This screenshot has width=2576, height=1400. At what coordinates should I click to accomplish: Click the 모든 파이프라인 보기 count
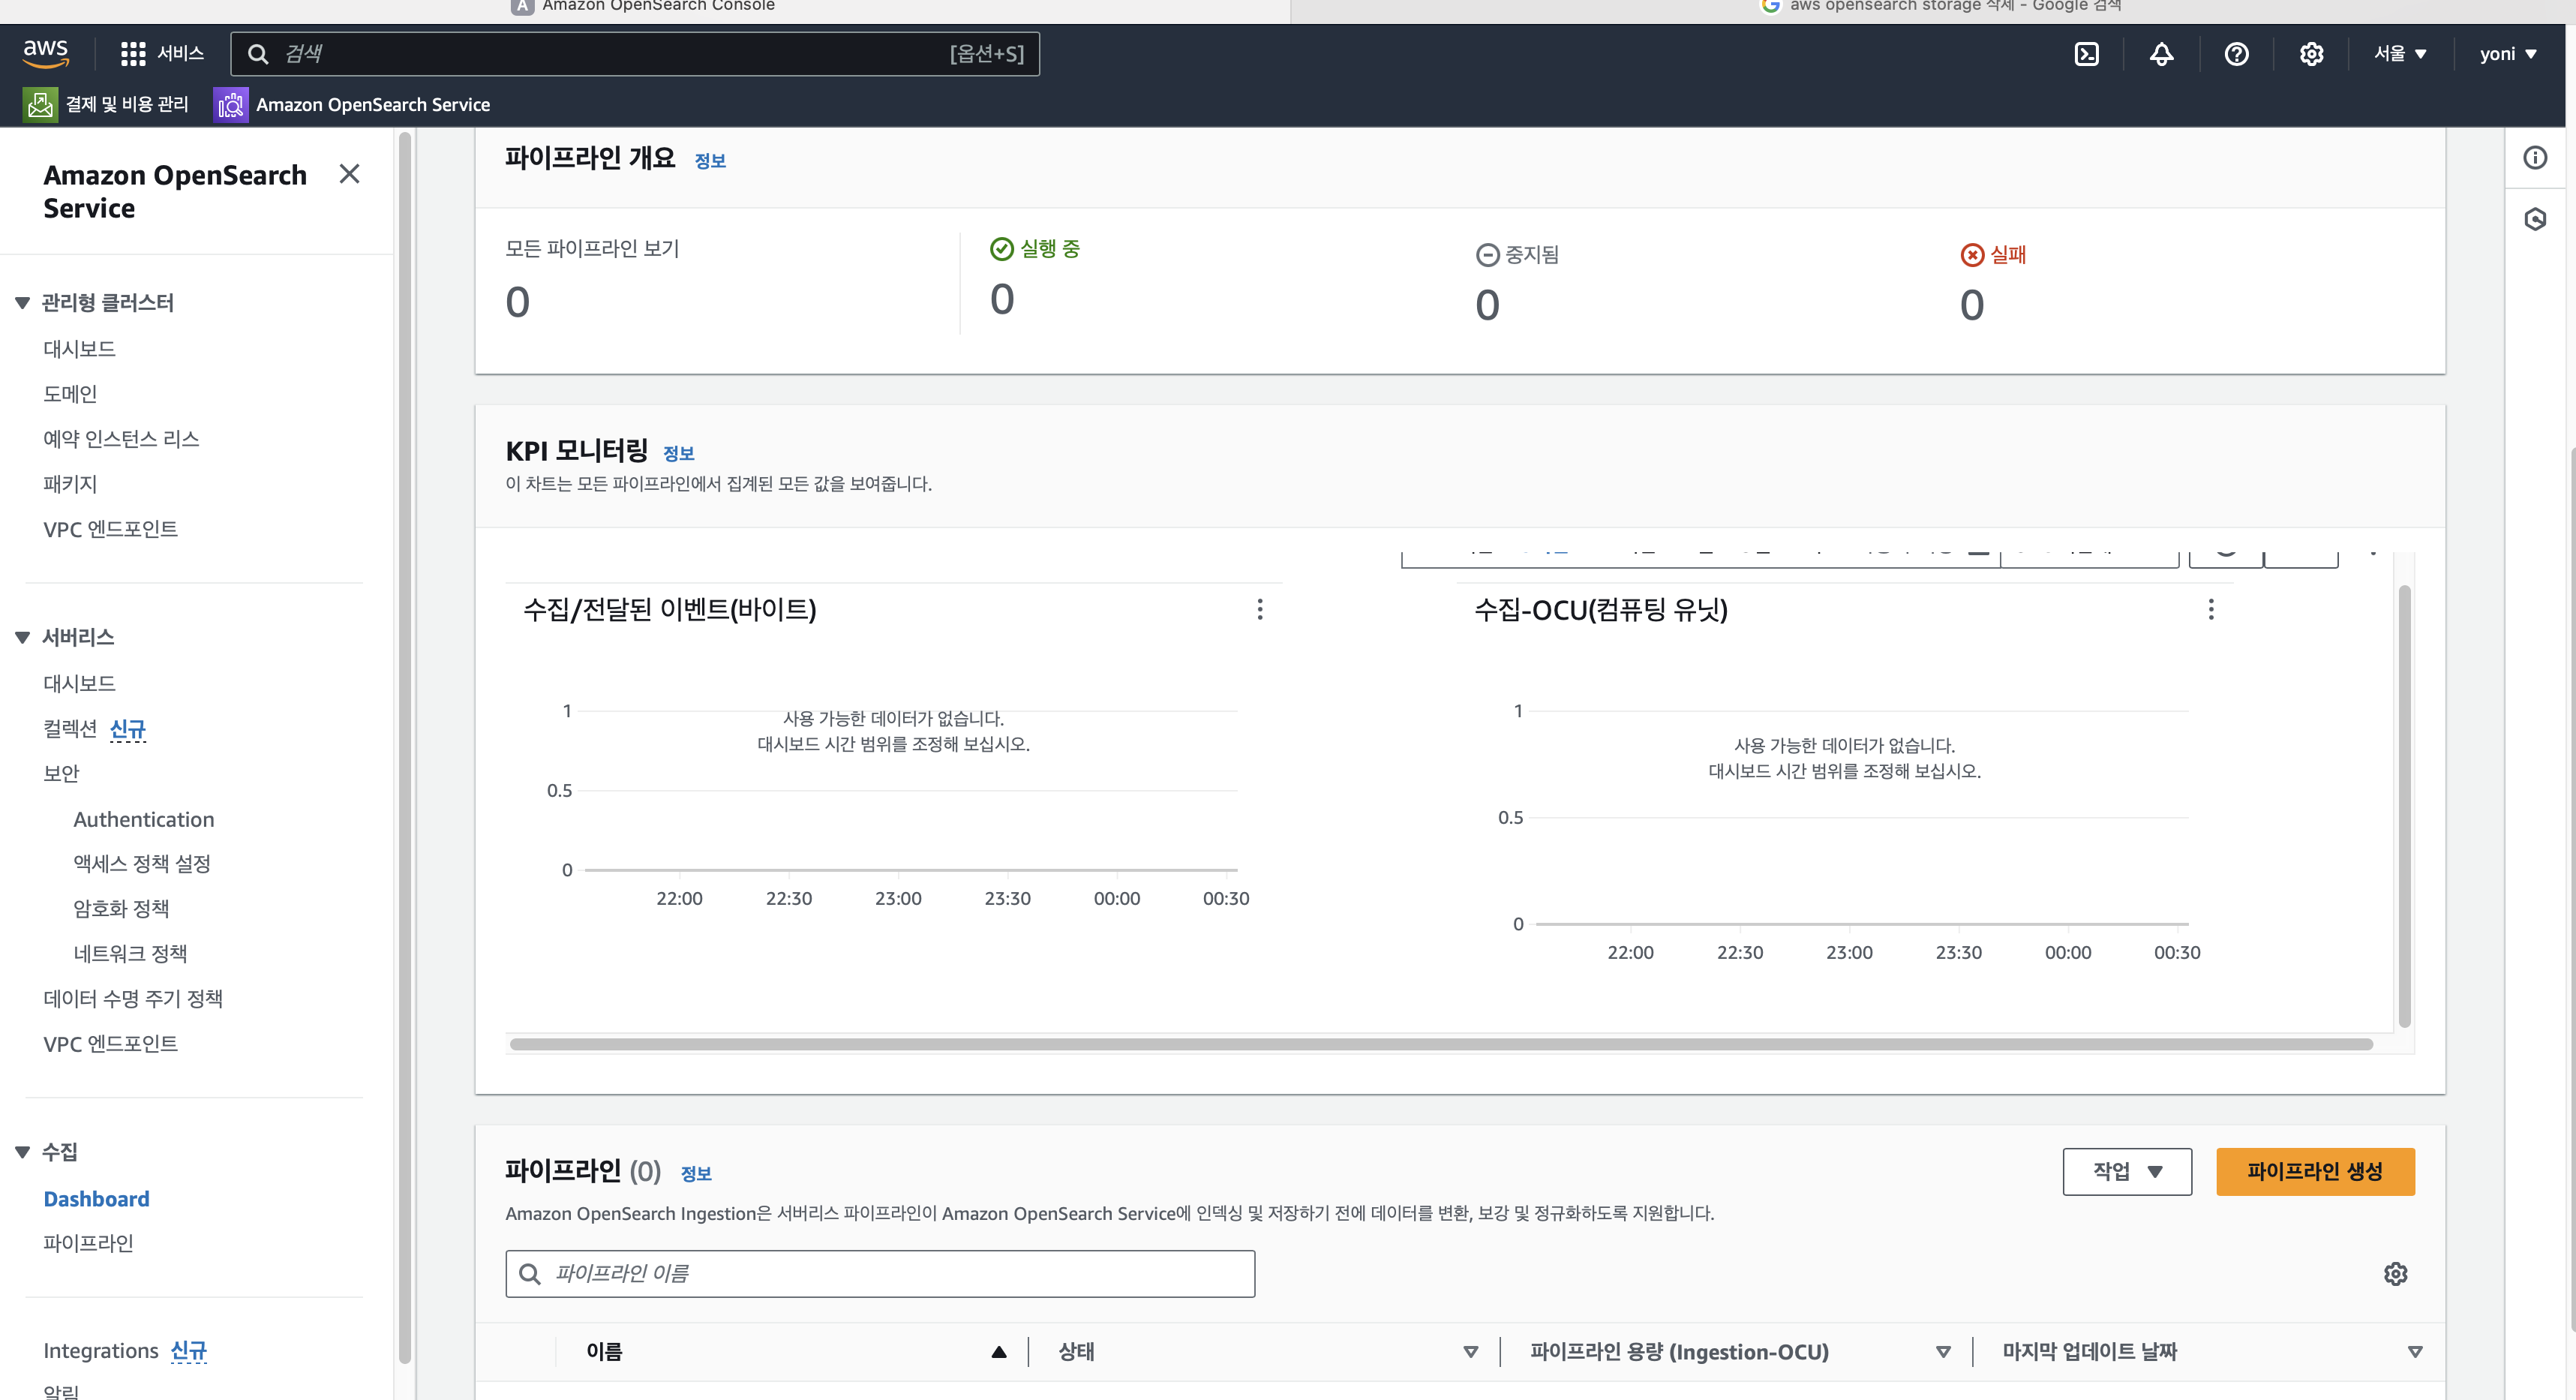click(517, 302)
